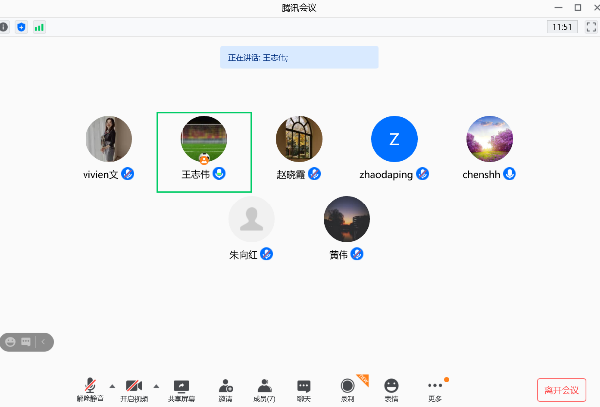Open the emoji (表情) reactions
This screenshot has width=600, height=407.
(x=391, y=388)
